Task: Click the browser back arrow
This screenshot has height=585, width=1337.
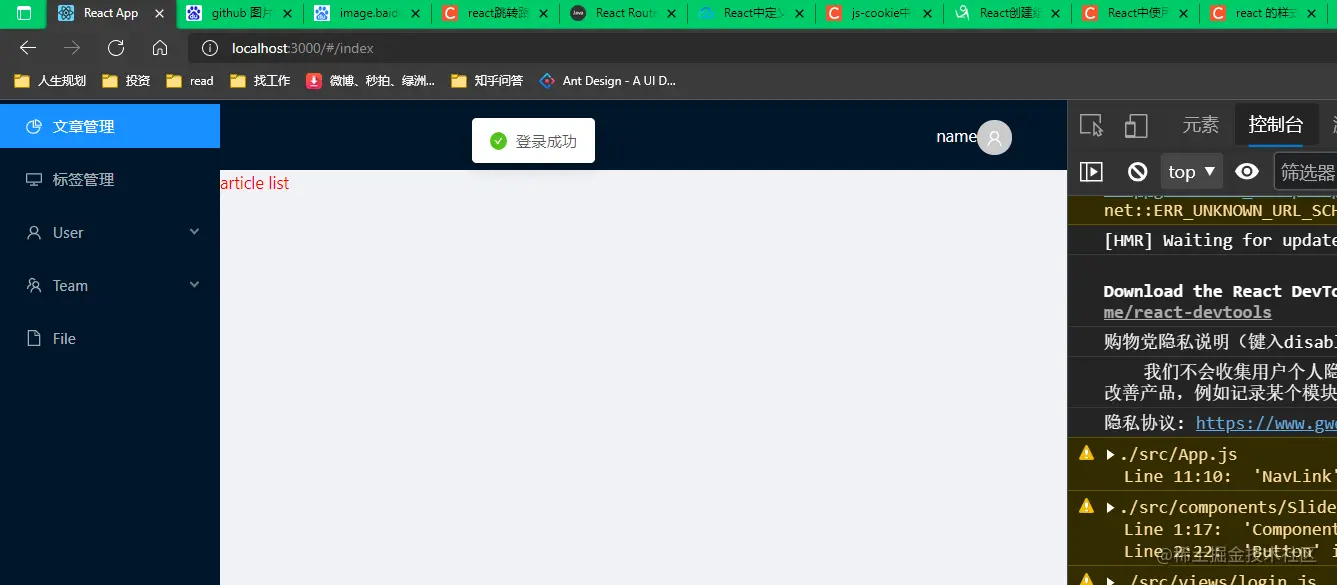Action: pyautogui.click(x=28, y=48)
